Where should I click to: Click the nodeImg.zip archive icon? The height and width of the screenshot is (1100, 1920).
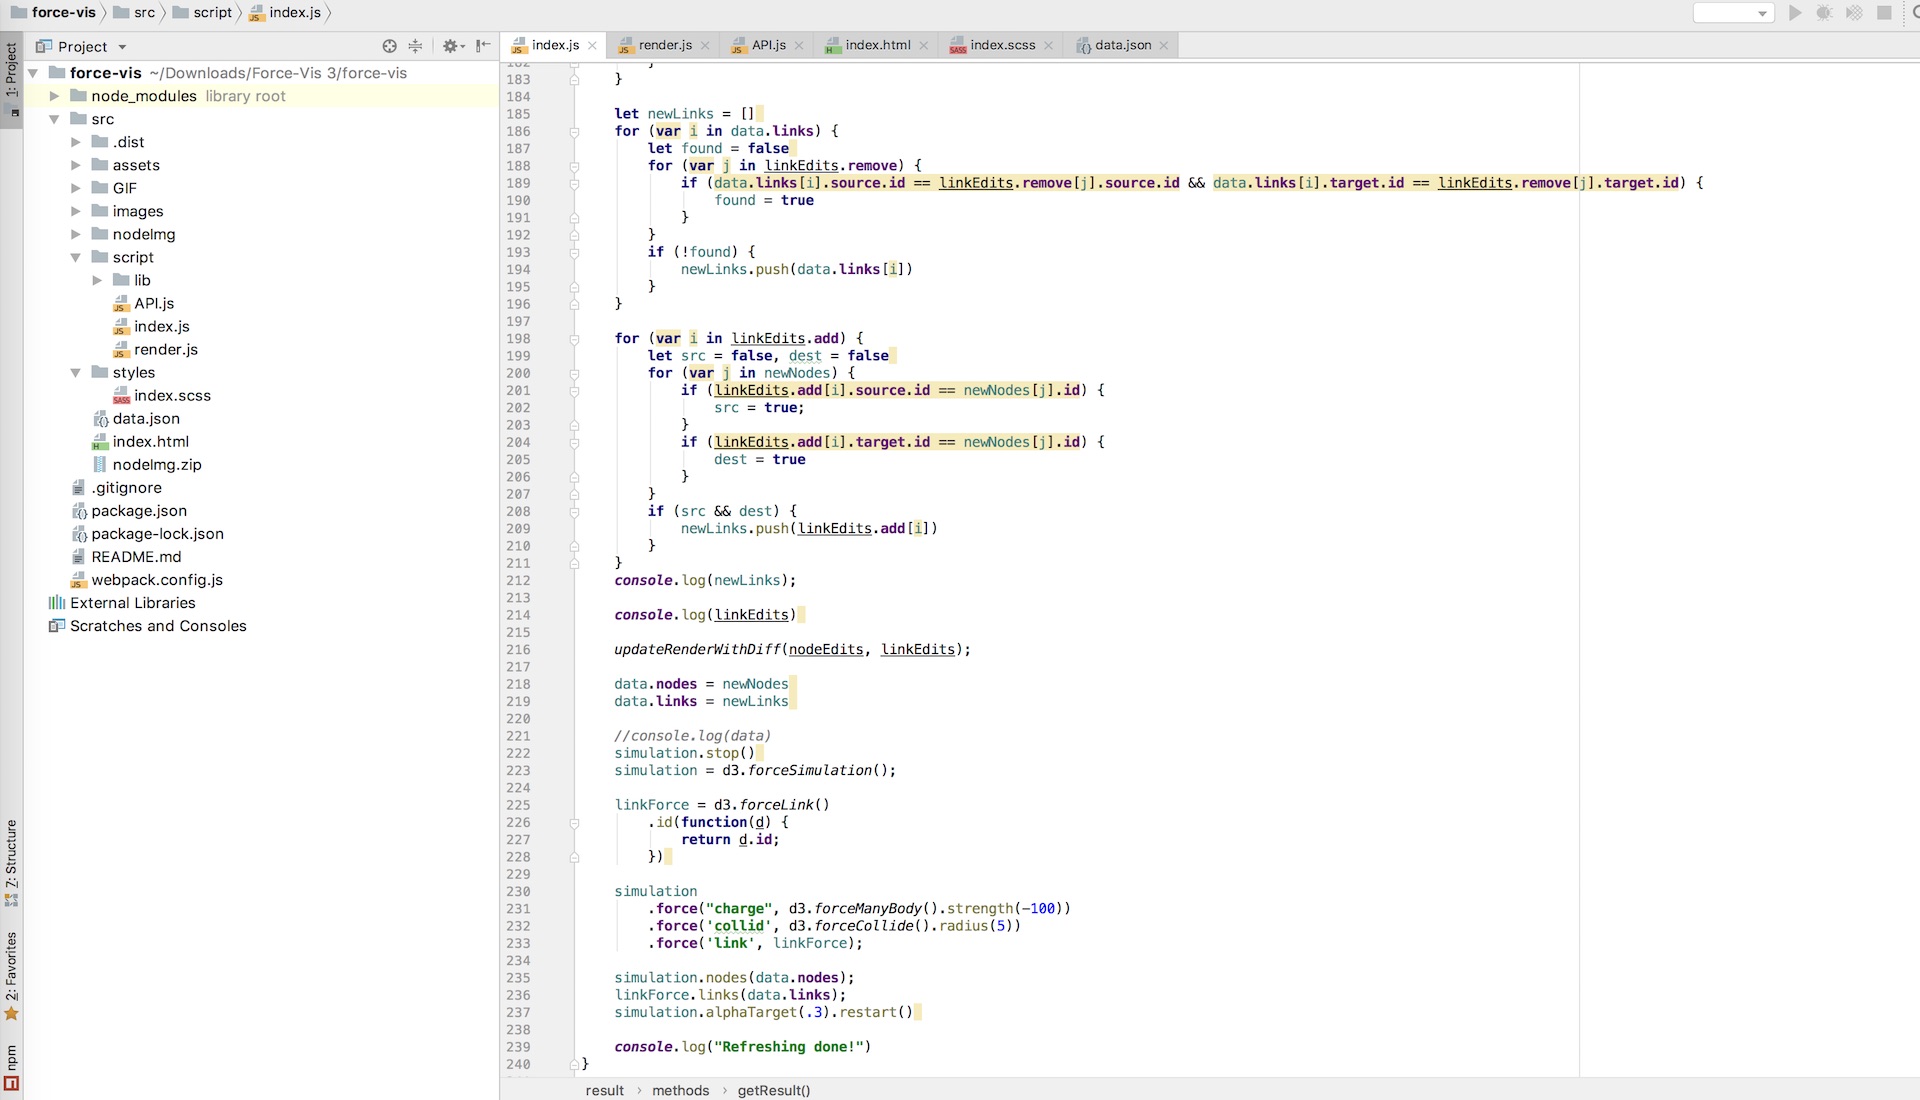[x=100, y=465]
